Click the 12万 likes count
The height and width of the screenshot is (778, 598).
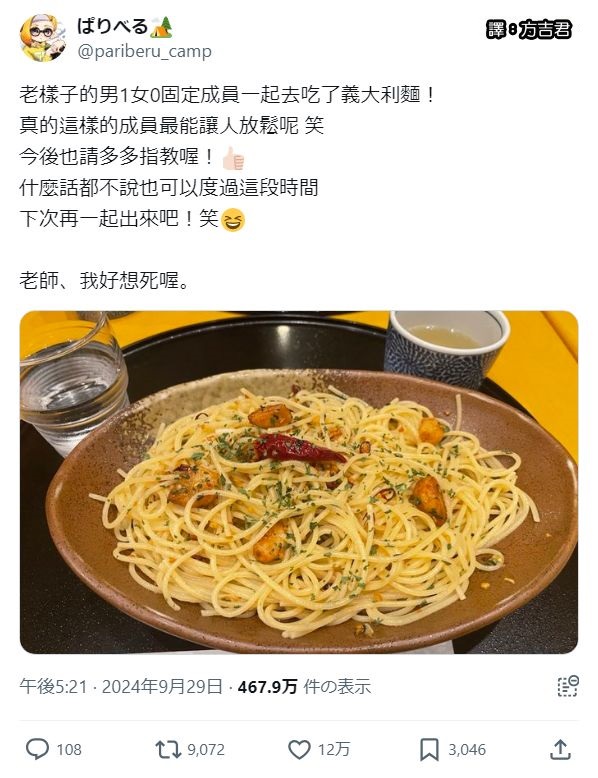click(x=334, y=750)
